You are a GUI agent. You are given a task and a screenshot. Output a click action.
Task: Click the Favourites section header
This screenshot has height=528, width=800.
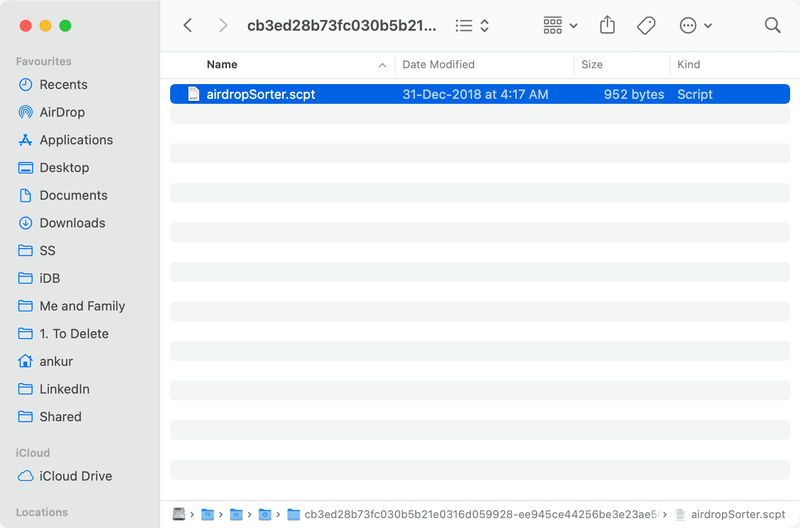click(43, 61)
